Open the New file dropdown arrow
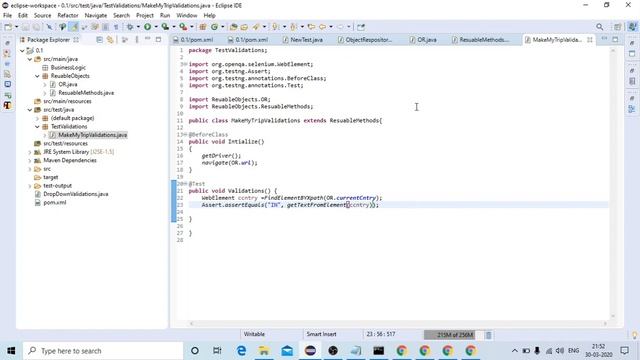Screen dimensions: 640x360 [16, 27]
